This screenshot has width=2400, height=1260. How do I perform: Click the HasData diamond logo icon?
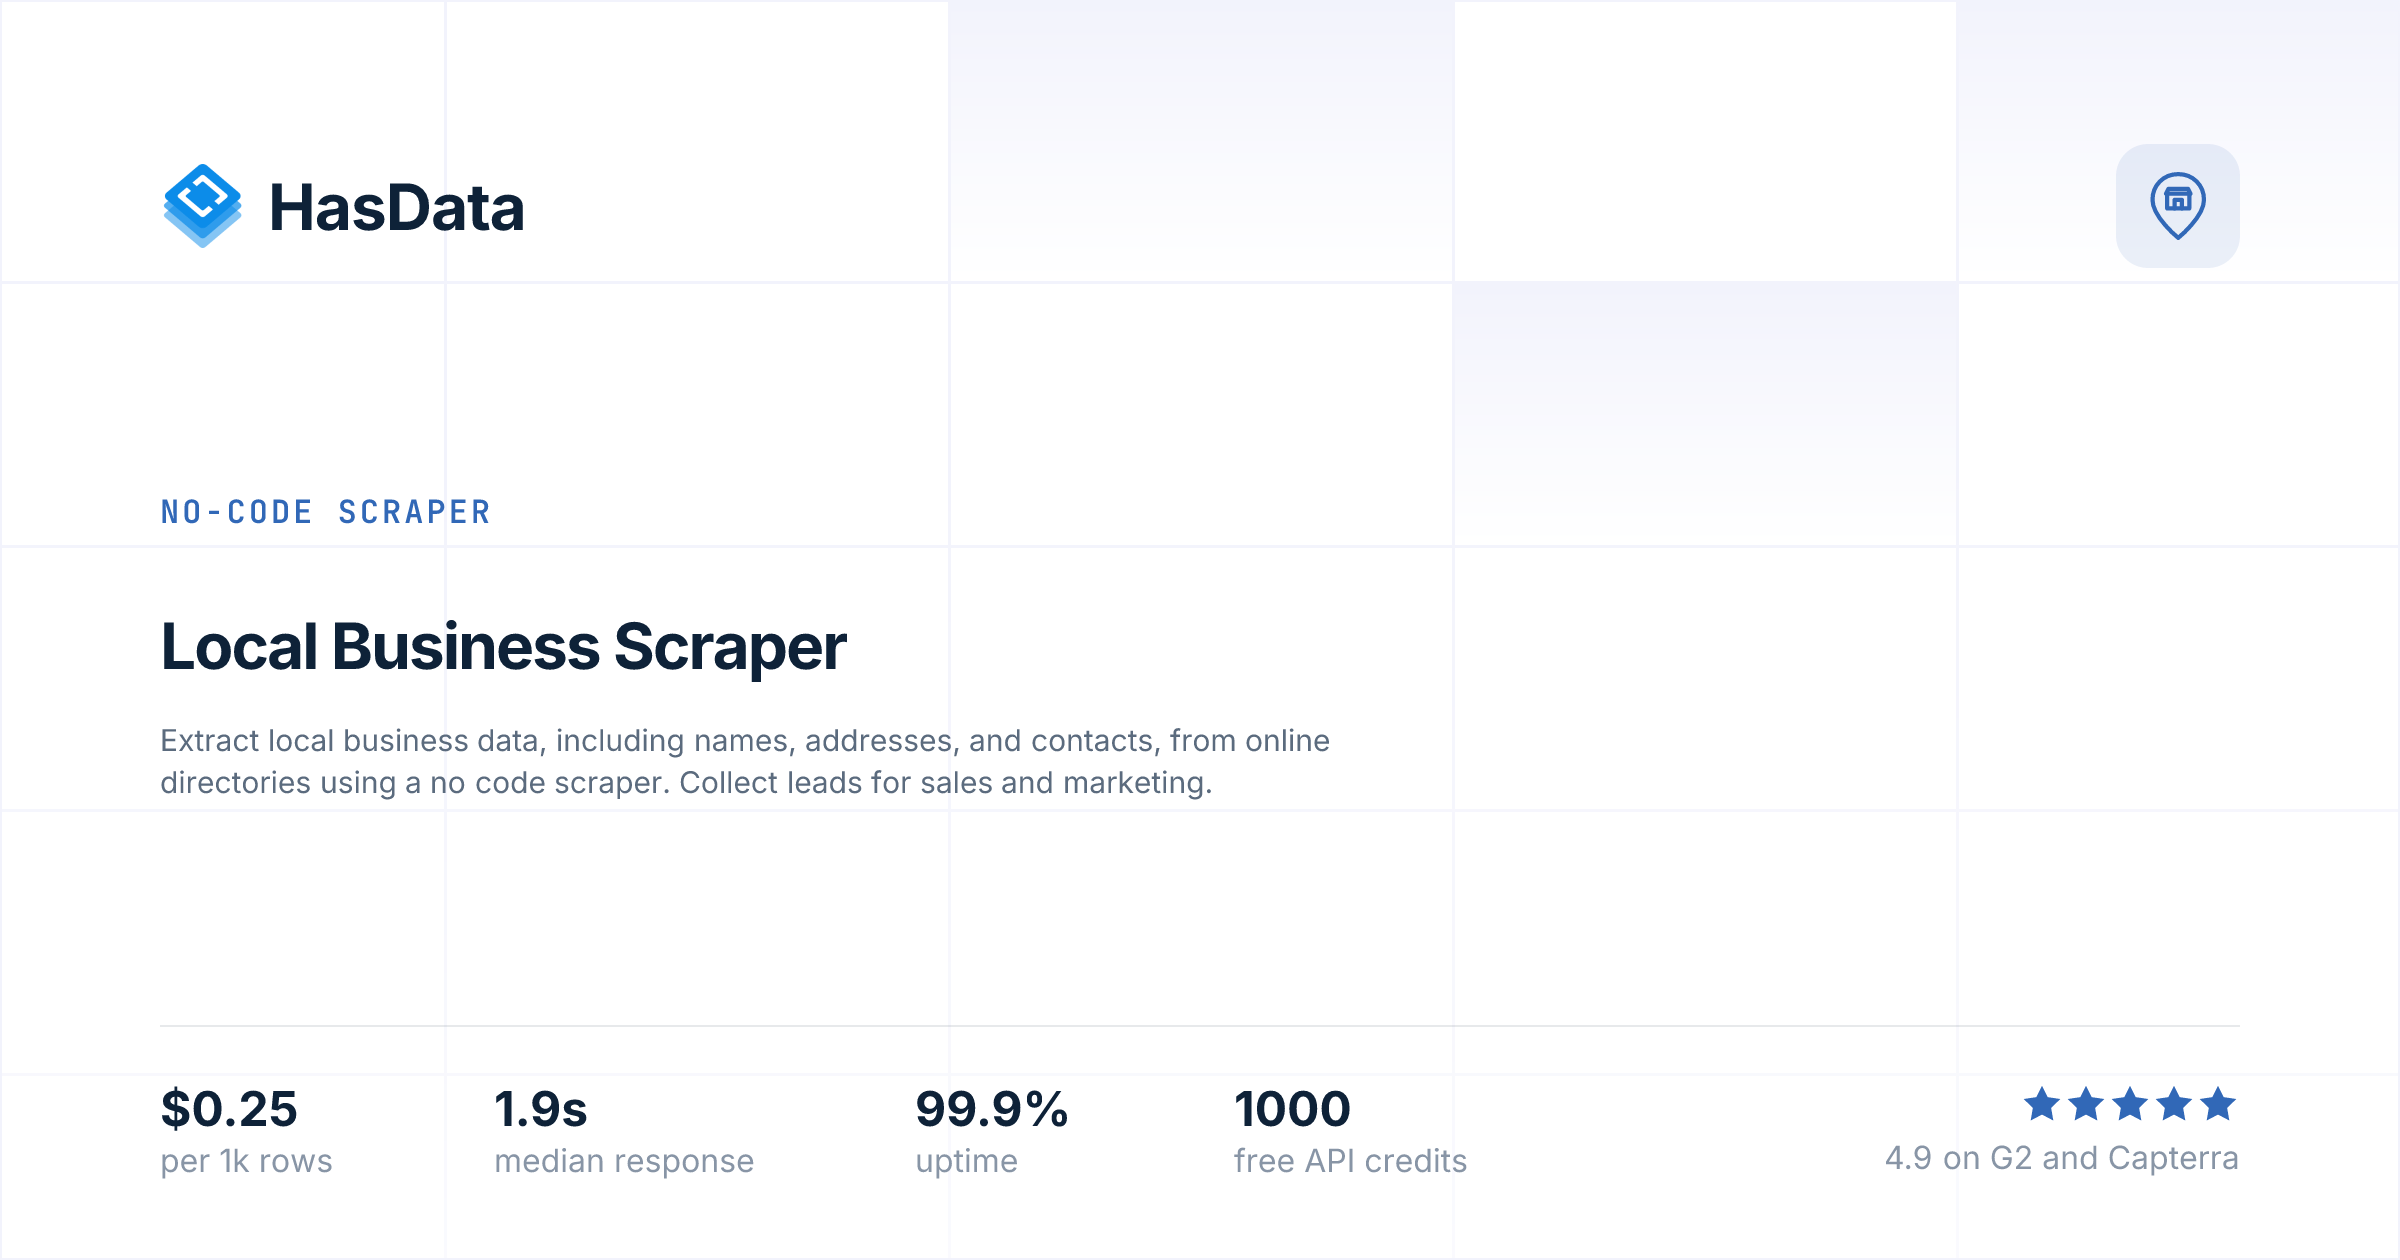pyautogui.click(x=202, y=205)
